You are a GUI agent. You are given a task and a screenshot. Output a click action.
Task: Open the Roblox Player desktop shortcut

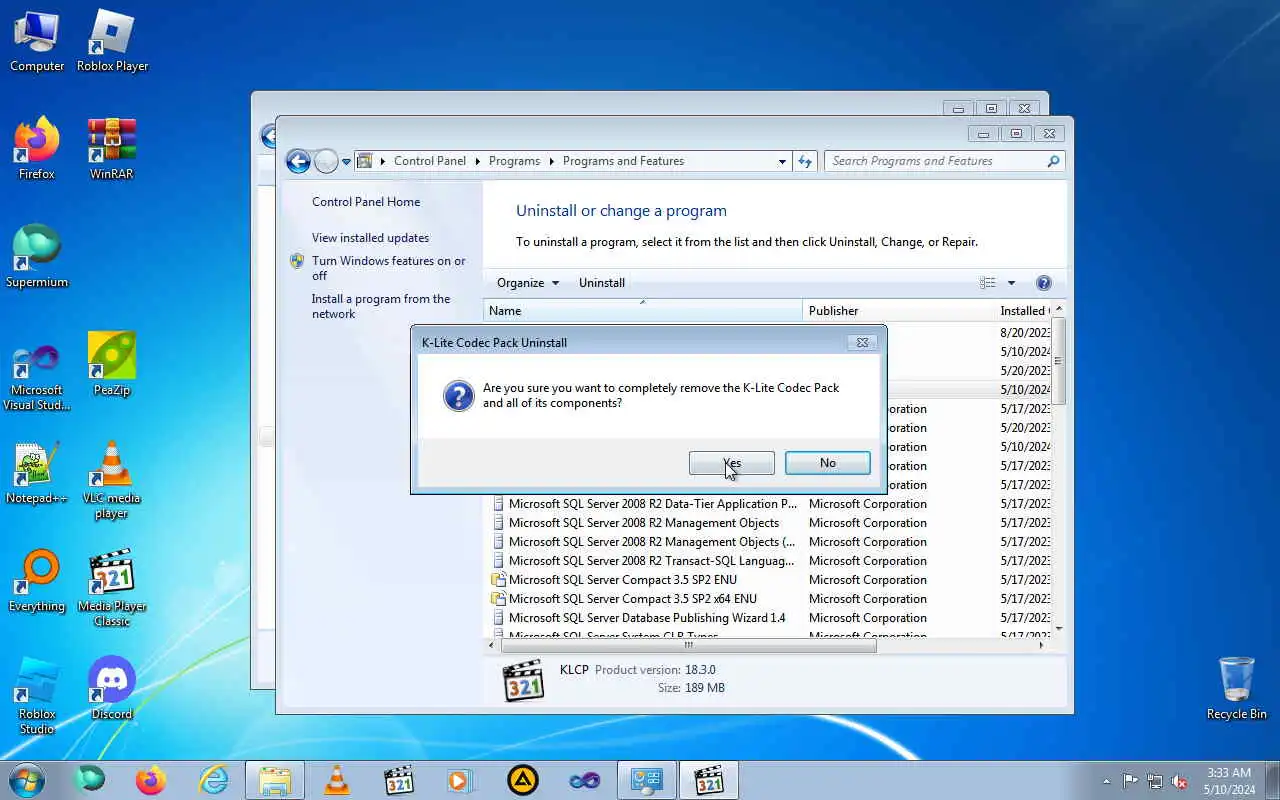coord(112,41)
